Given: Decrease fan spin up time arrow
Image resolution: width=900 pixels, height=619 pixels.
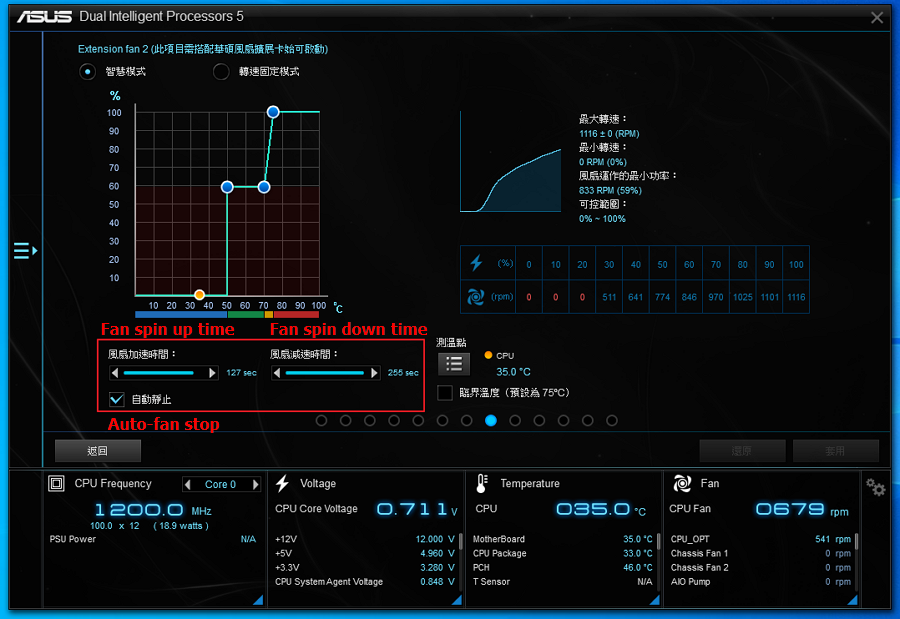Looking at the screenshot, I should click(x=115, y=373).
